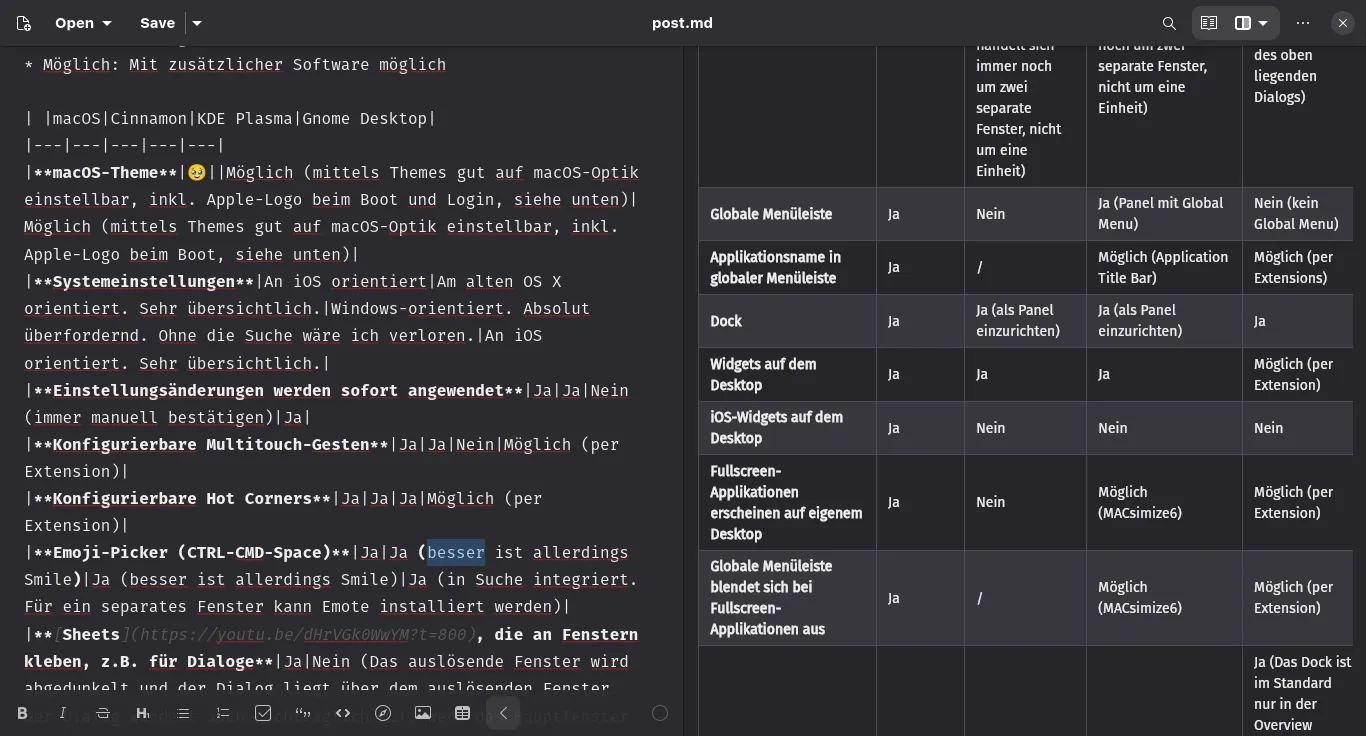
Task: Open the Save options dropdown arrow
Action: [x=197, y=23]
